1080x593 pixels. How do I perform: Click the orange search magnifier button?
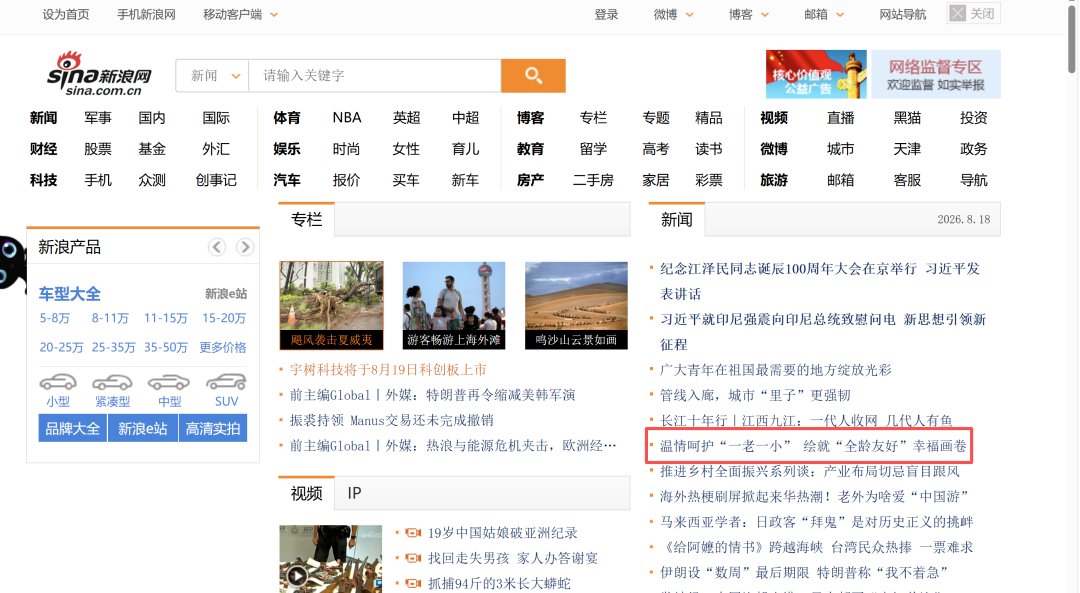(x=533, y=76)
